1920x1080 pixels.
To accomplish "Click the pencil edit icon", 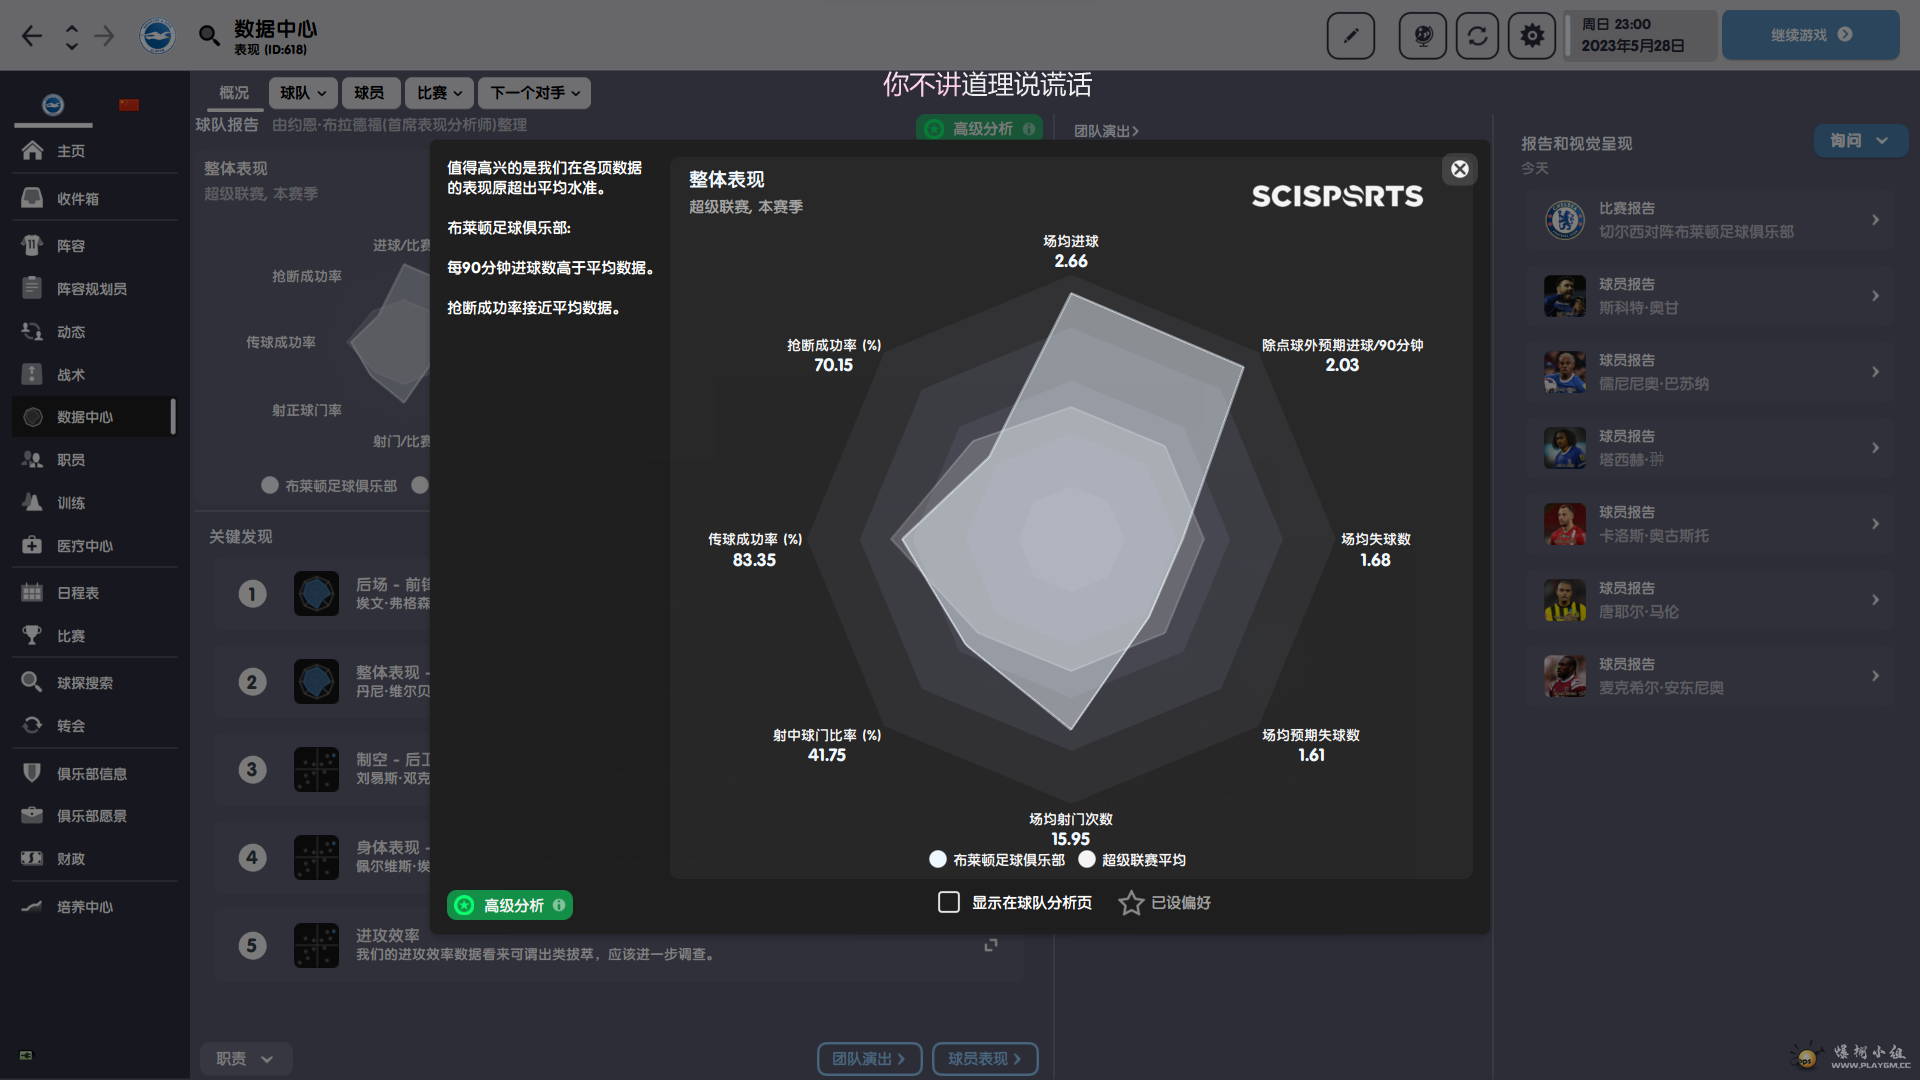I will (1350, 36).
